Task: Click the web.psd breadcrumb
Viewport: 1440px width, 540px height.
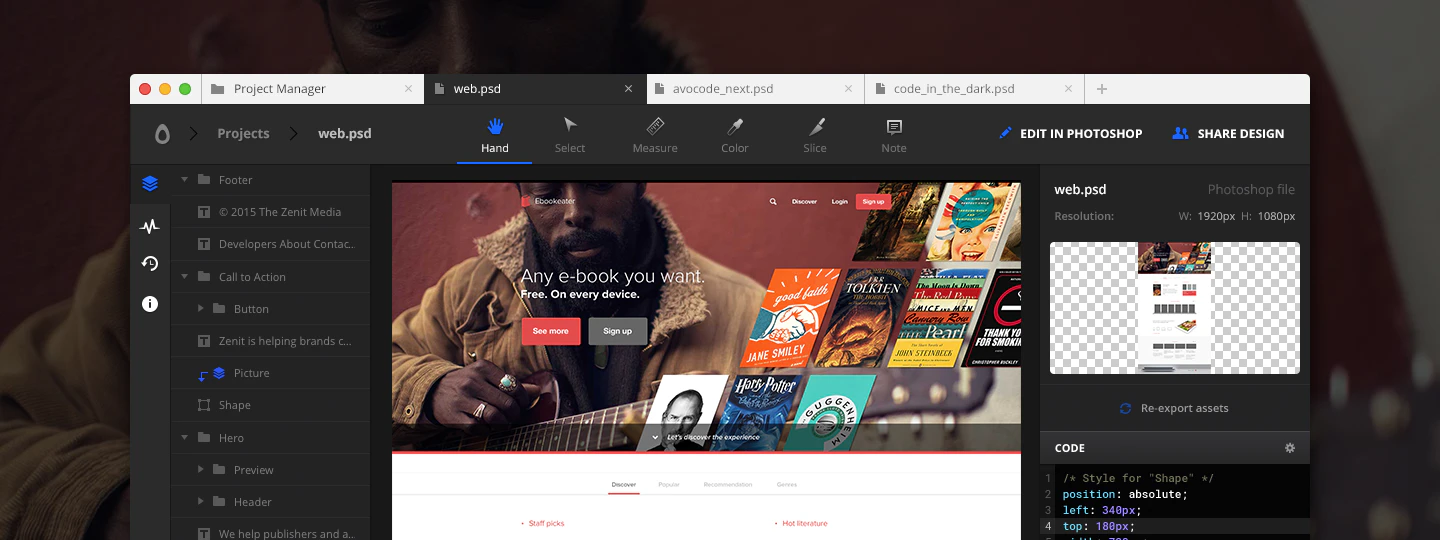Action: coord(344,133)
